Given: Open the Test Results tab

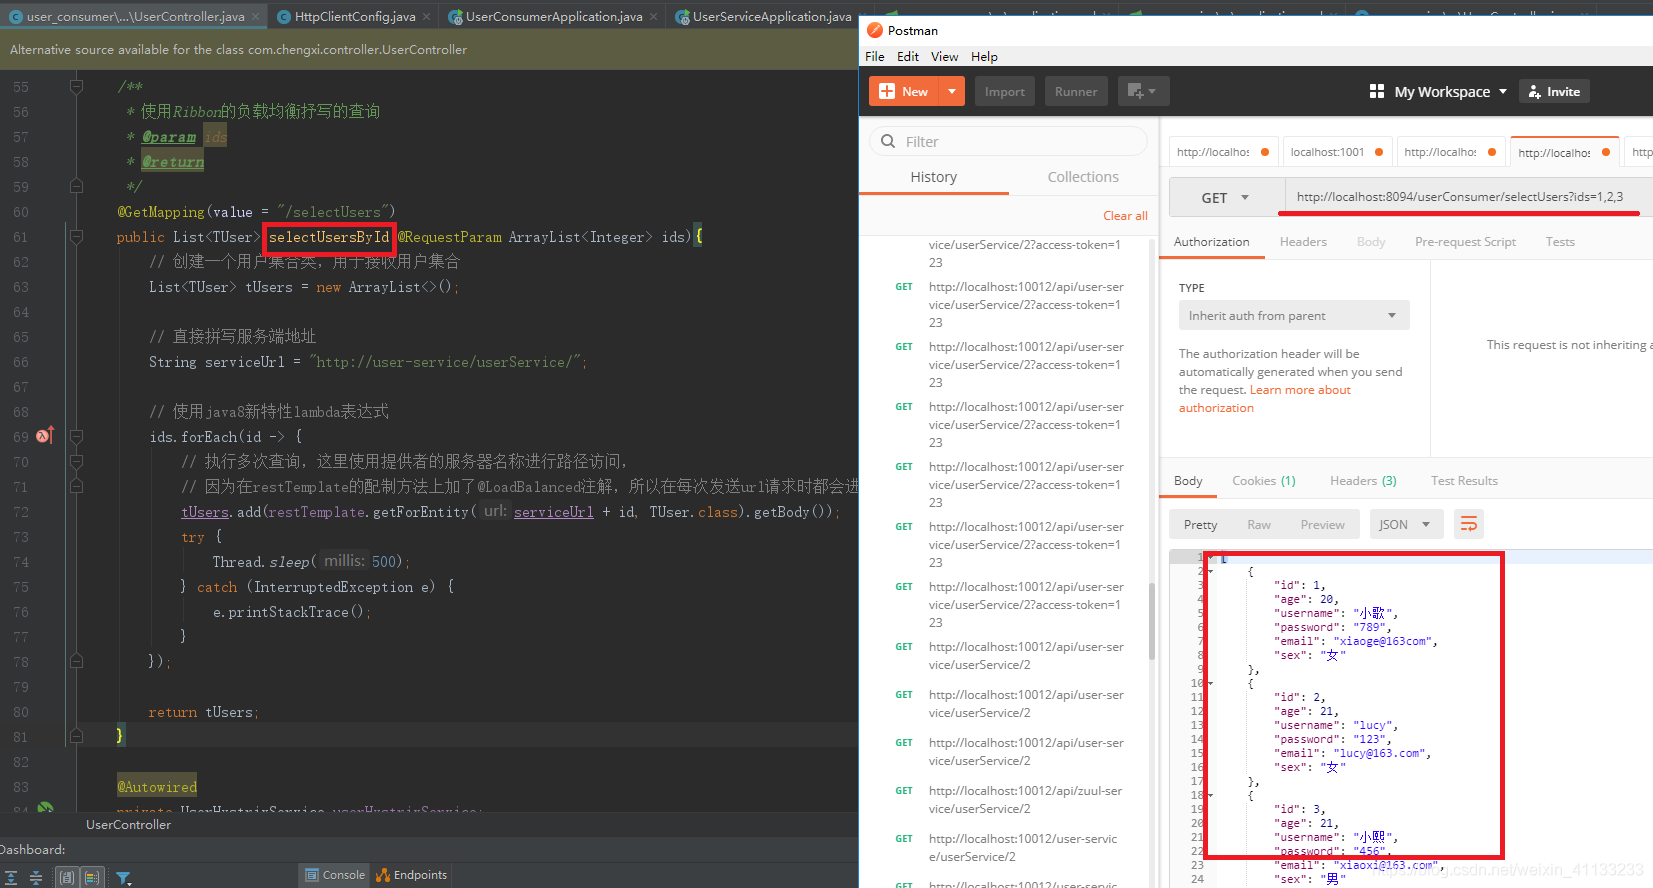Looking at the screenshot, I should (x=1464, y=481).
